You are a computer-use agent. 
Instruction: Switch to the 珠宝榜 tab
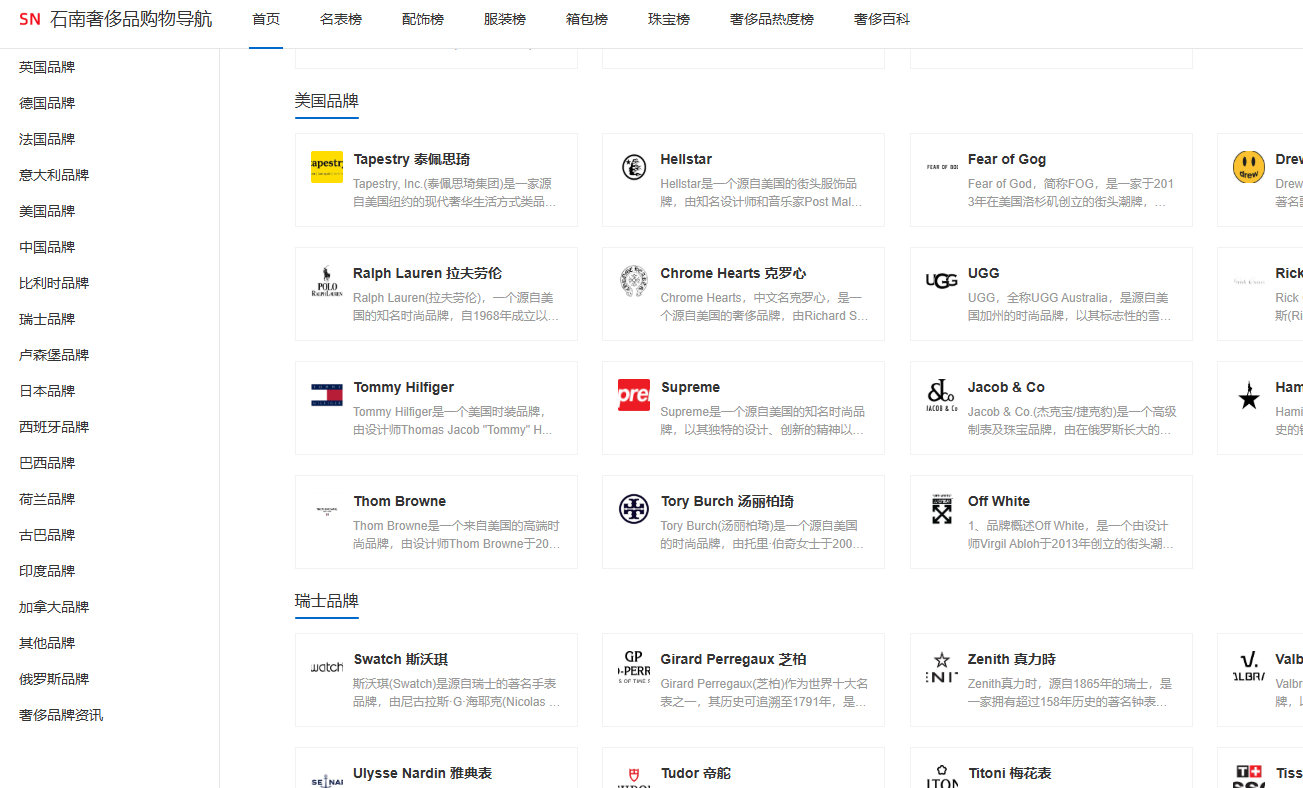[x=669, y=20]
